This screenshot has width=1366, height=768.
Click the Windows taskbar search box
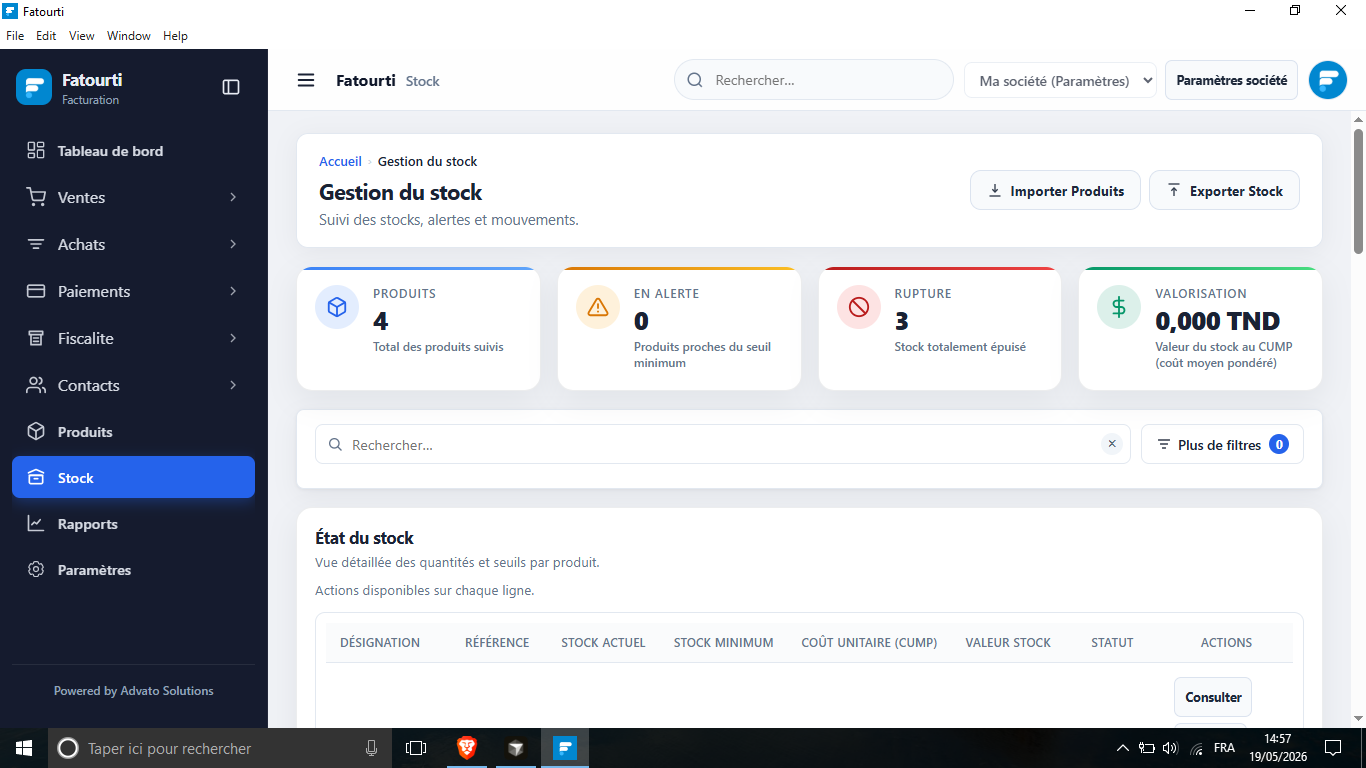click(219, 747)
